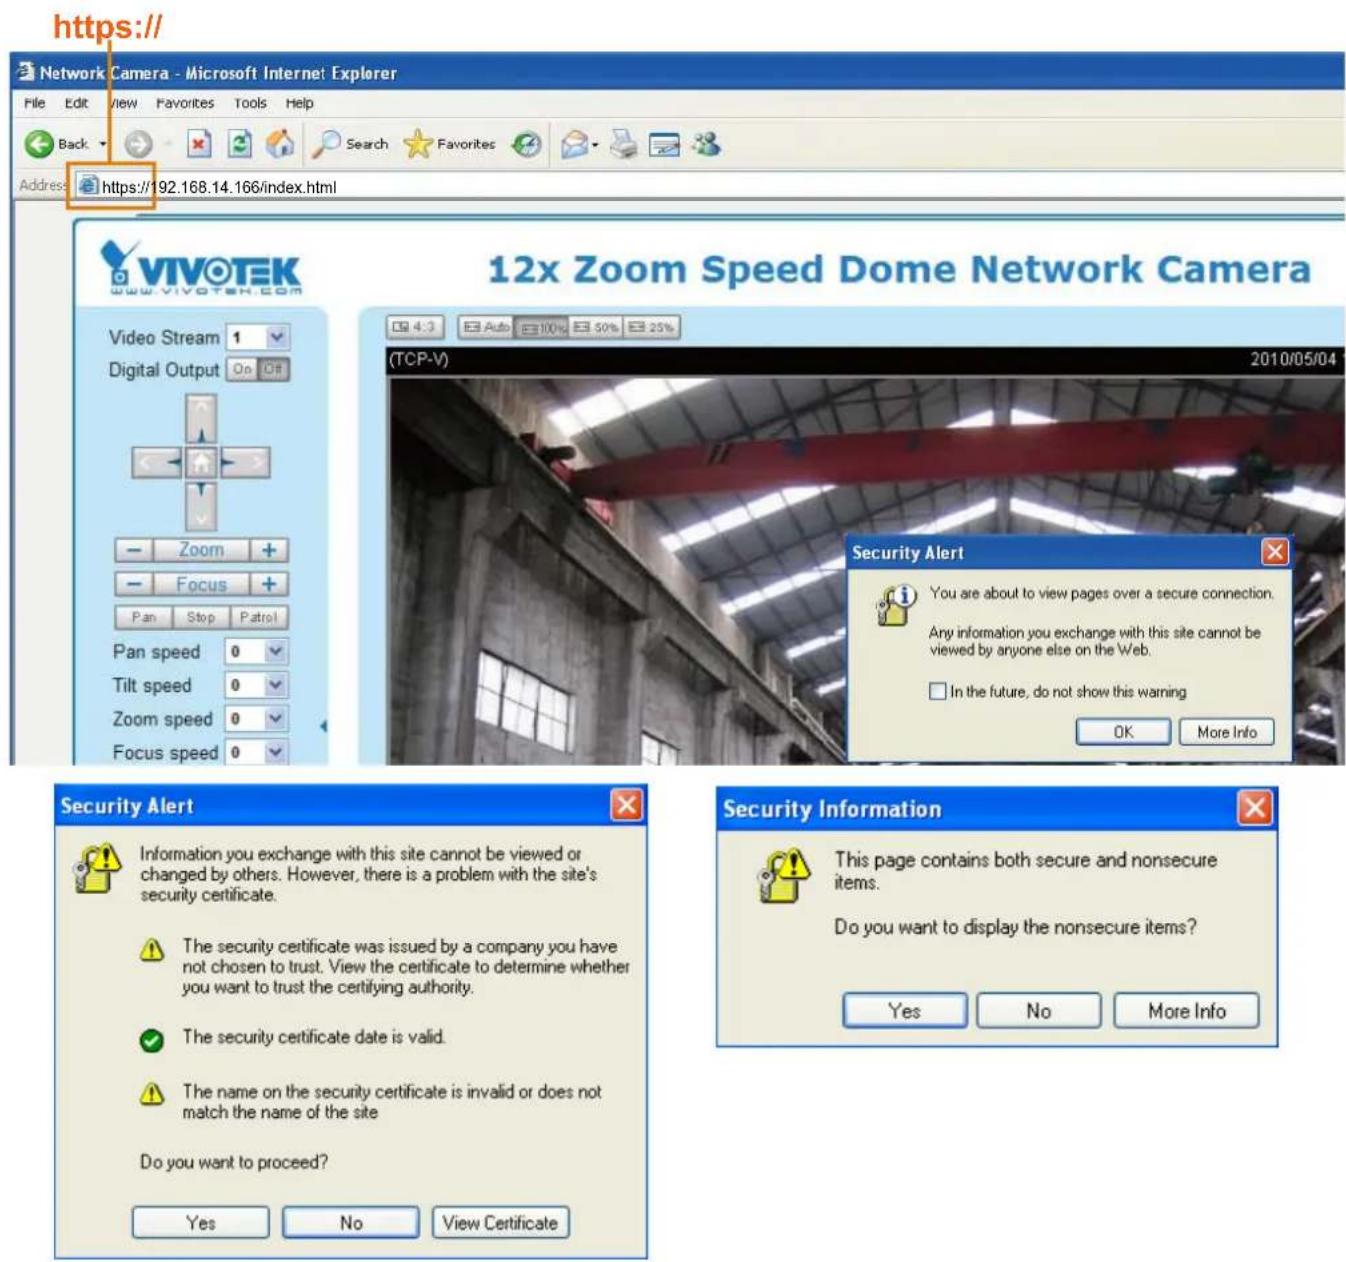The width and height of the screenshot is (1346, 1262).
Task: Collapse the control panel with the side arrow
Action: [323, 726]
